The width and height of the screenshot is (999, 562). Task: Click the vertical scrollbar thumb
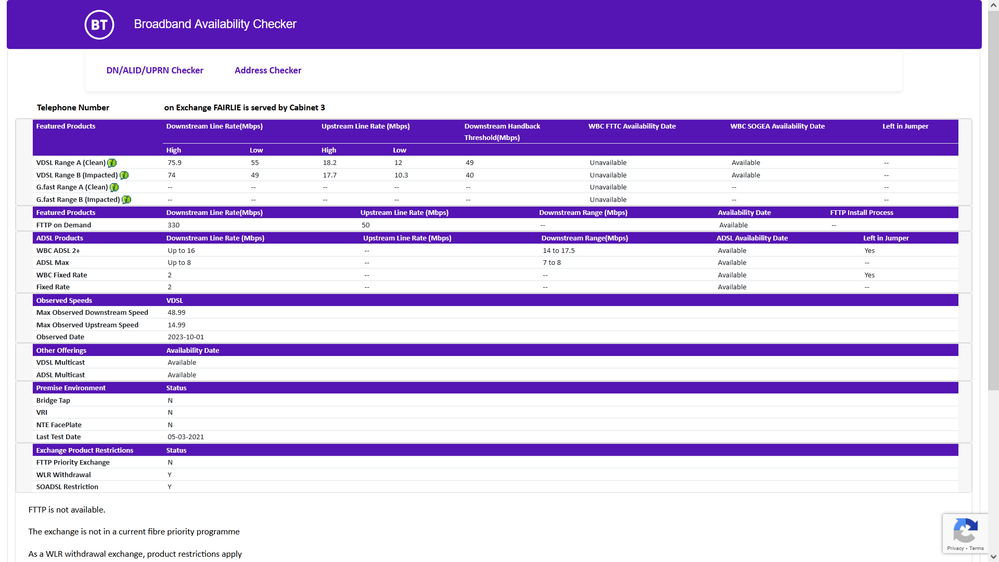(x=992, y=200)
